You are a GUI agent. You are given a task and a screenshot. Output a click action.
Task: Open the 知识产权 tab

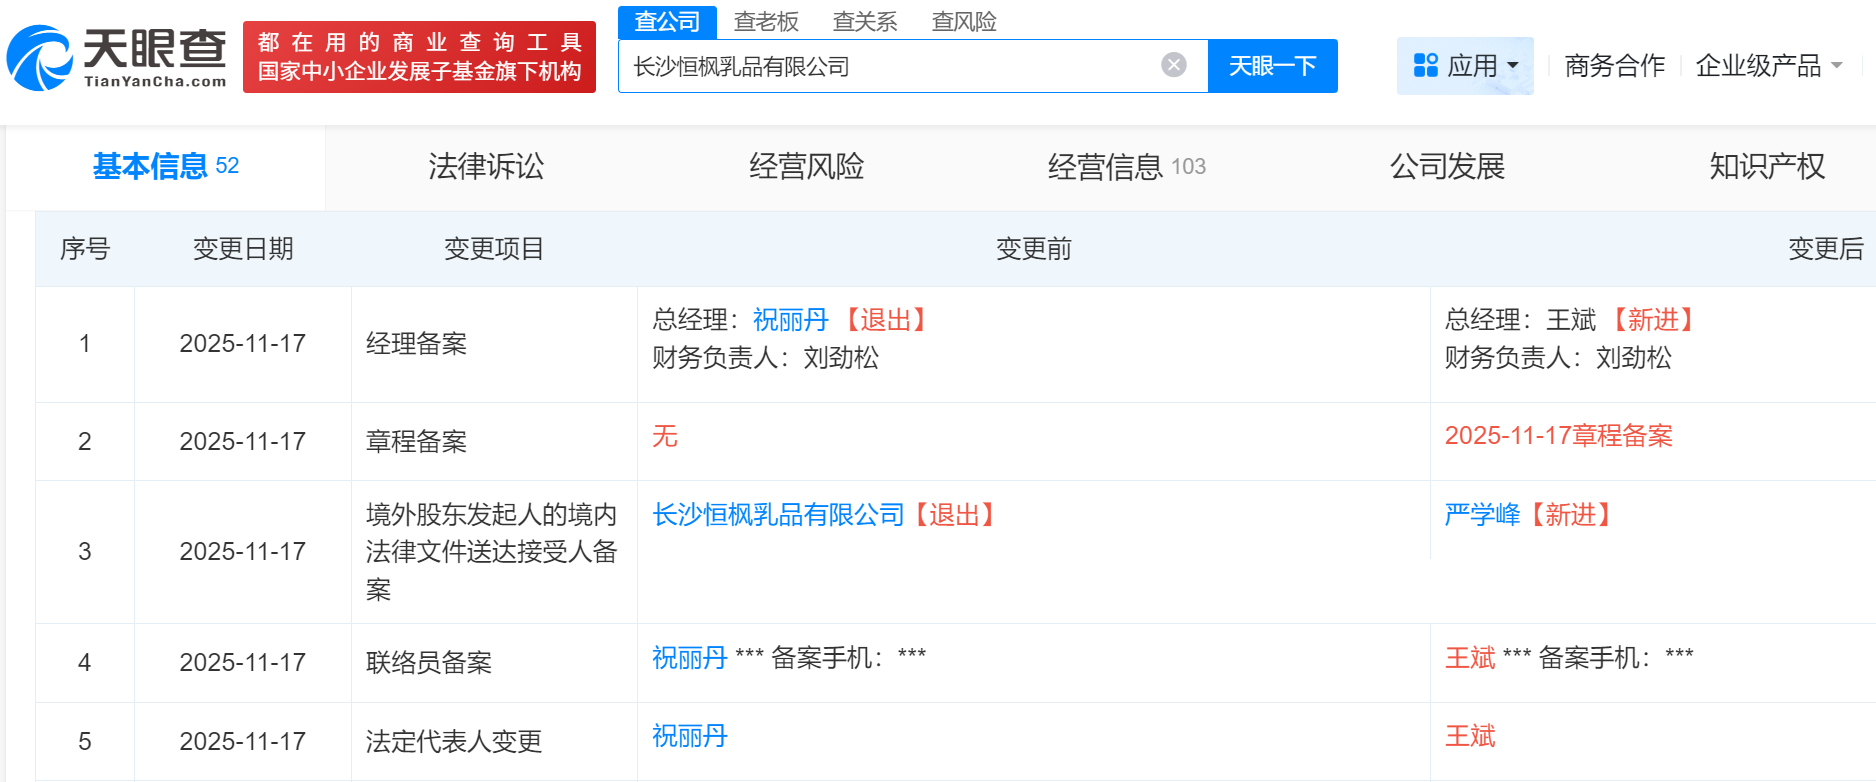pyautogui.click(x=1767, y=166)
